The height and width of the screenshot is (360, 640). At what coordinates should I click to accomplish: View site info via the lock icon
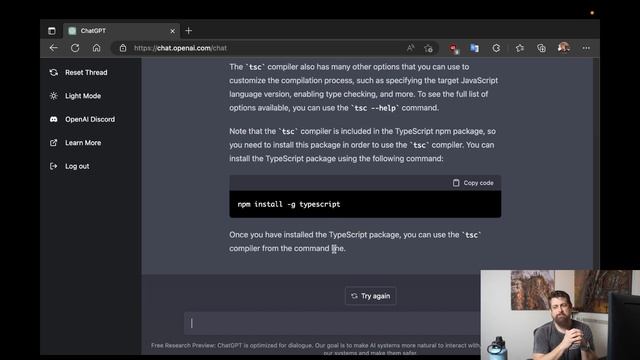click(123, 48)
